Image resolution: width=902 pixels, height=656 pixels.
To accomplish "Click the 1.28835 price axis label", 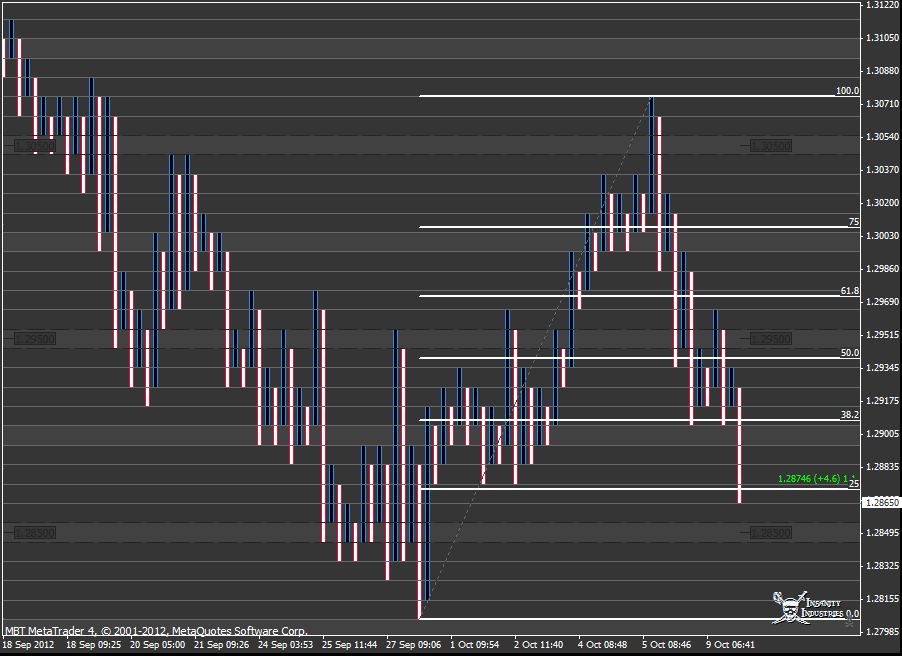I will [x=882, y=466].
